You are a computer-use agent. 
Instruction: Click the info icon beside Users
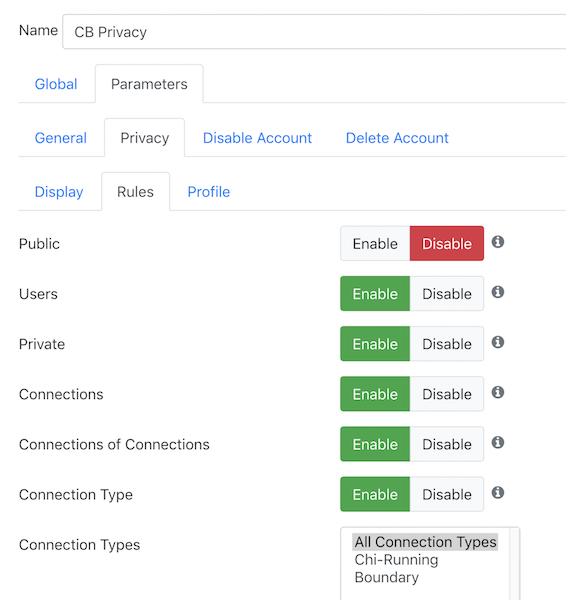[497, 292]
